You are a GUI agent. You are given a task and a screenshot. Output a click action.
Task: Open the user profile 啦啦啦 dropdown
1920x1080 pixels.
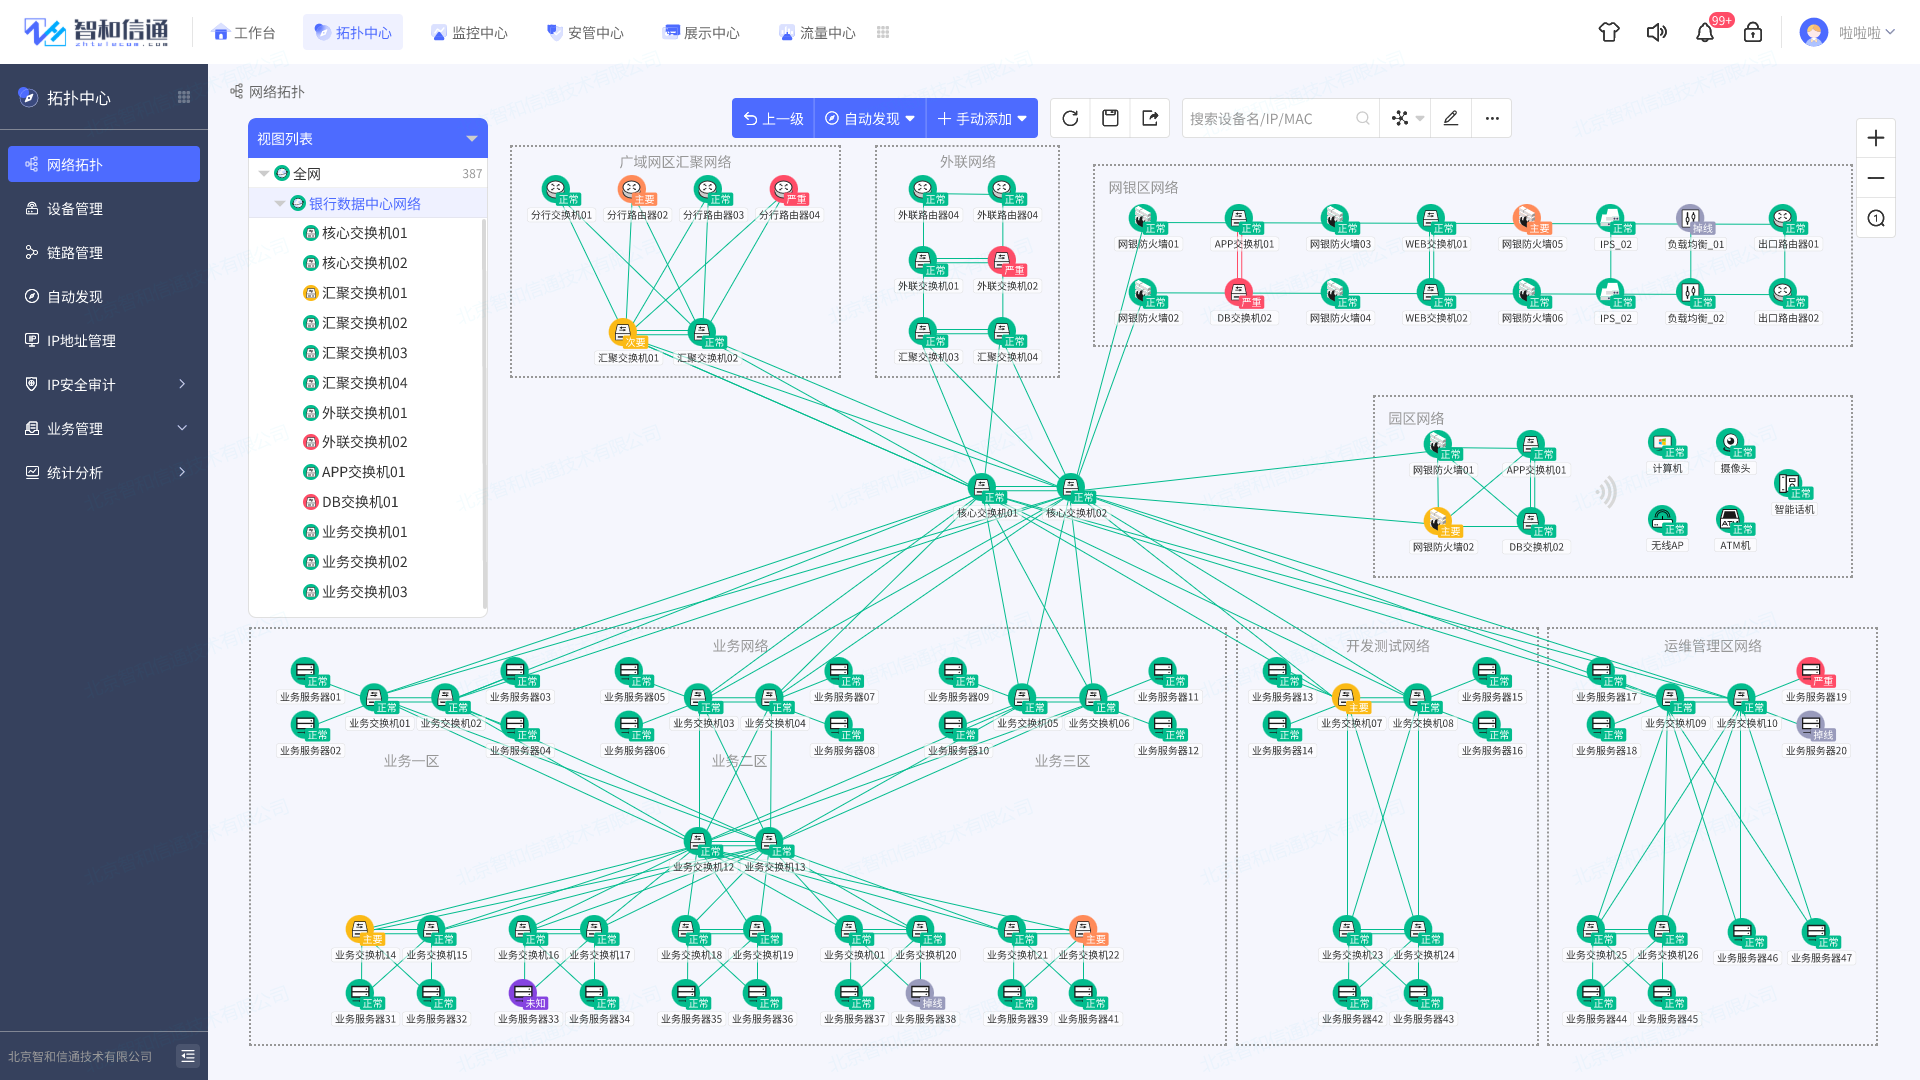(1848, 32)
